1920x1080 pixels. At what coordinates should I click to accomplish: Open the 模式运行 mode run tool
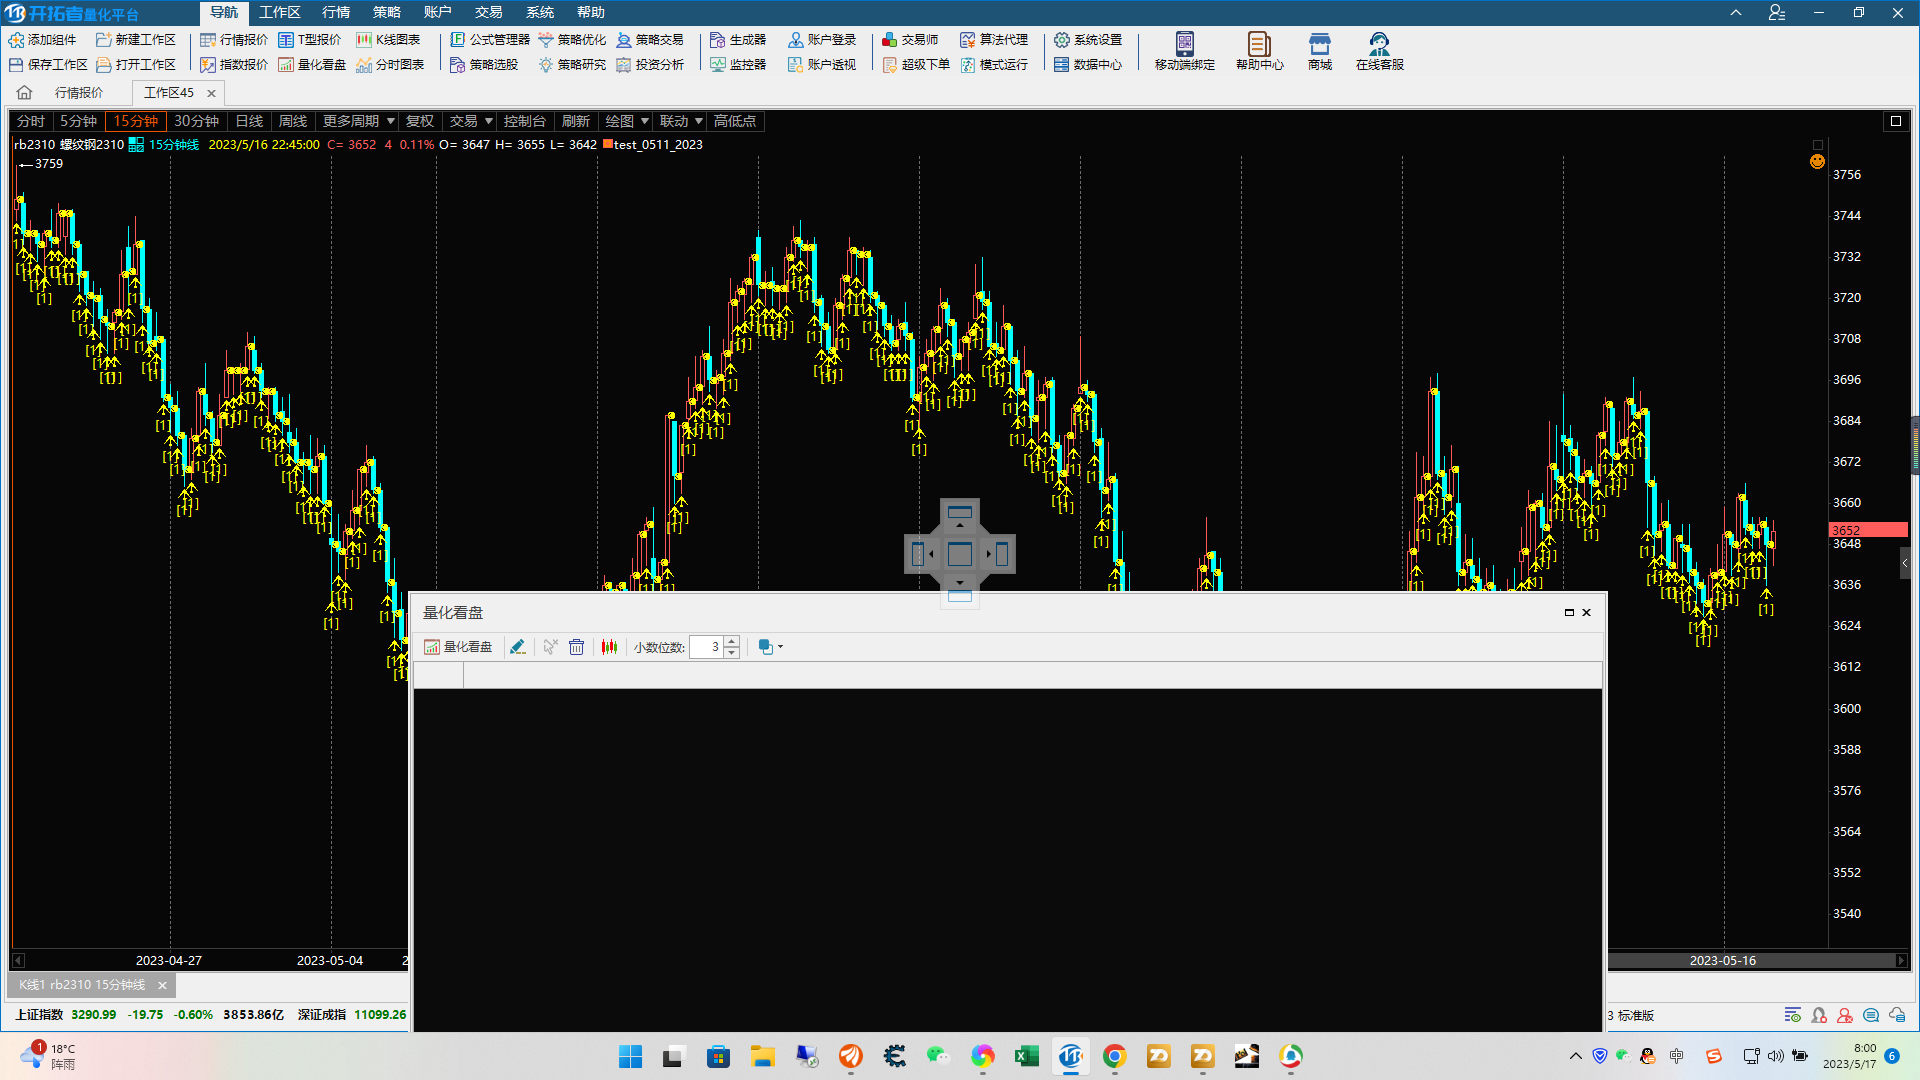tap(994, 65)
